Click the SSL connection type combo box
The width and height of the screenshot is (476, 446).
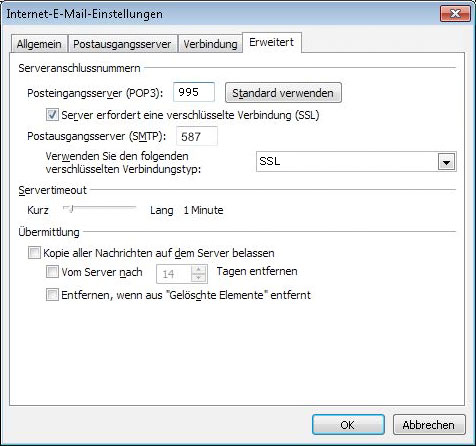tap(356, 162)
